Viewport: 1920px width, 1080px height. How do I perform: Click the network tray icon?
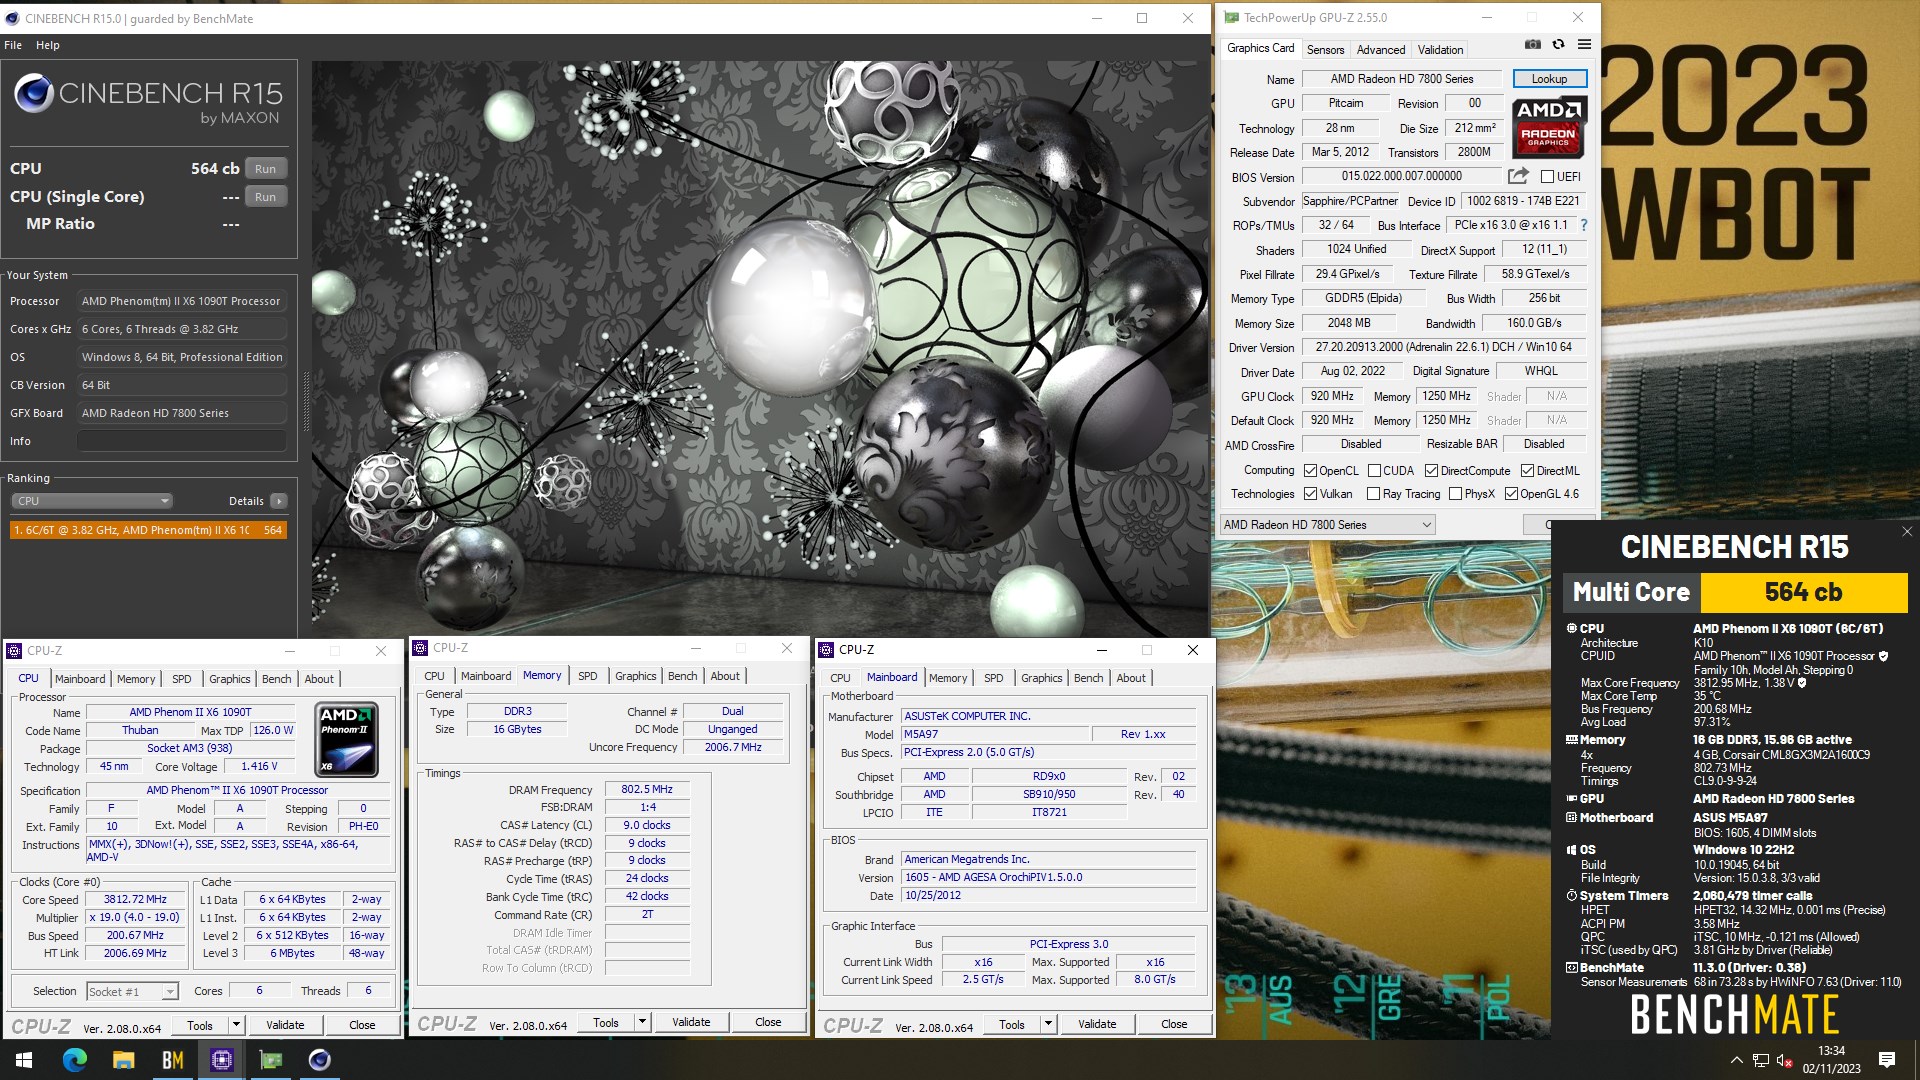[x=1761, y=1060]
